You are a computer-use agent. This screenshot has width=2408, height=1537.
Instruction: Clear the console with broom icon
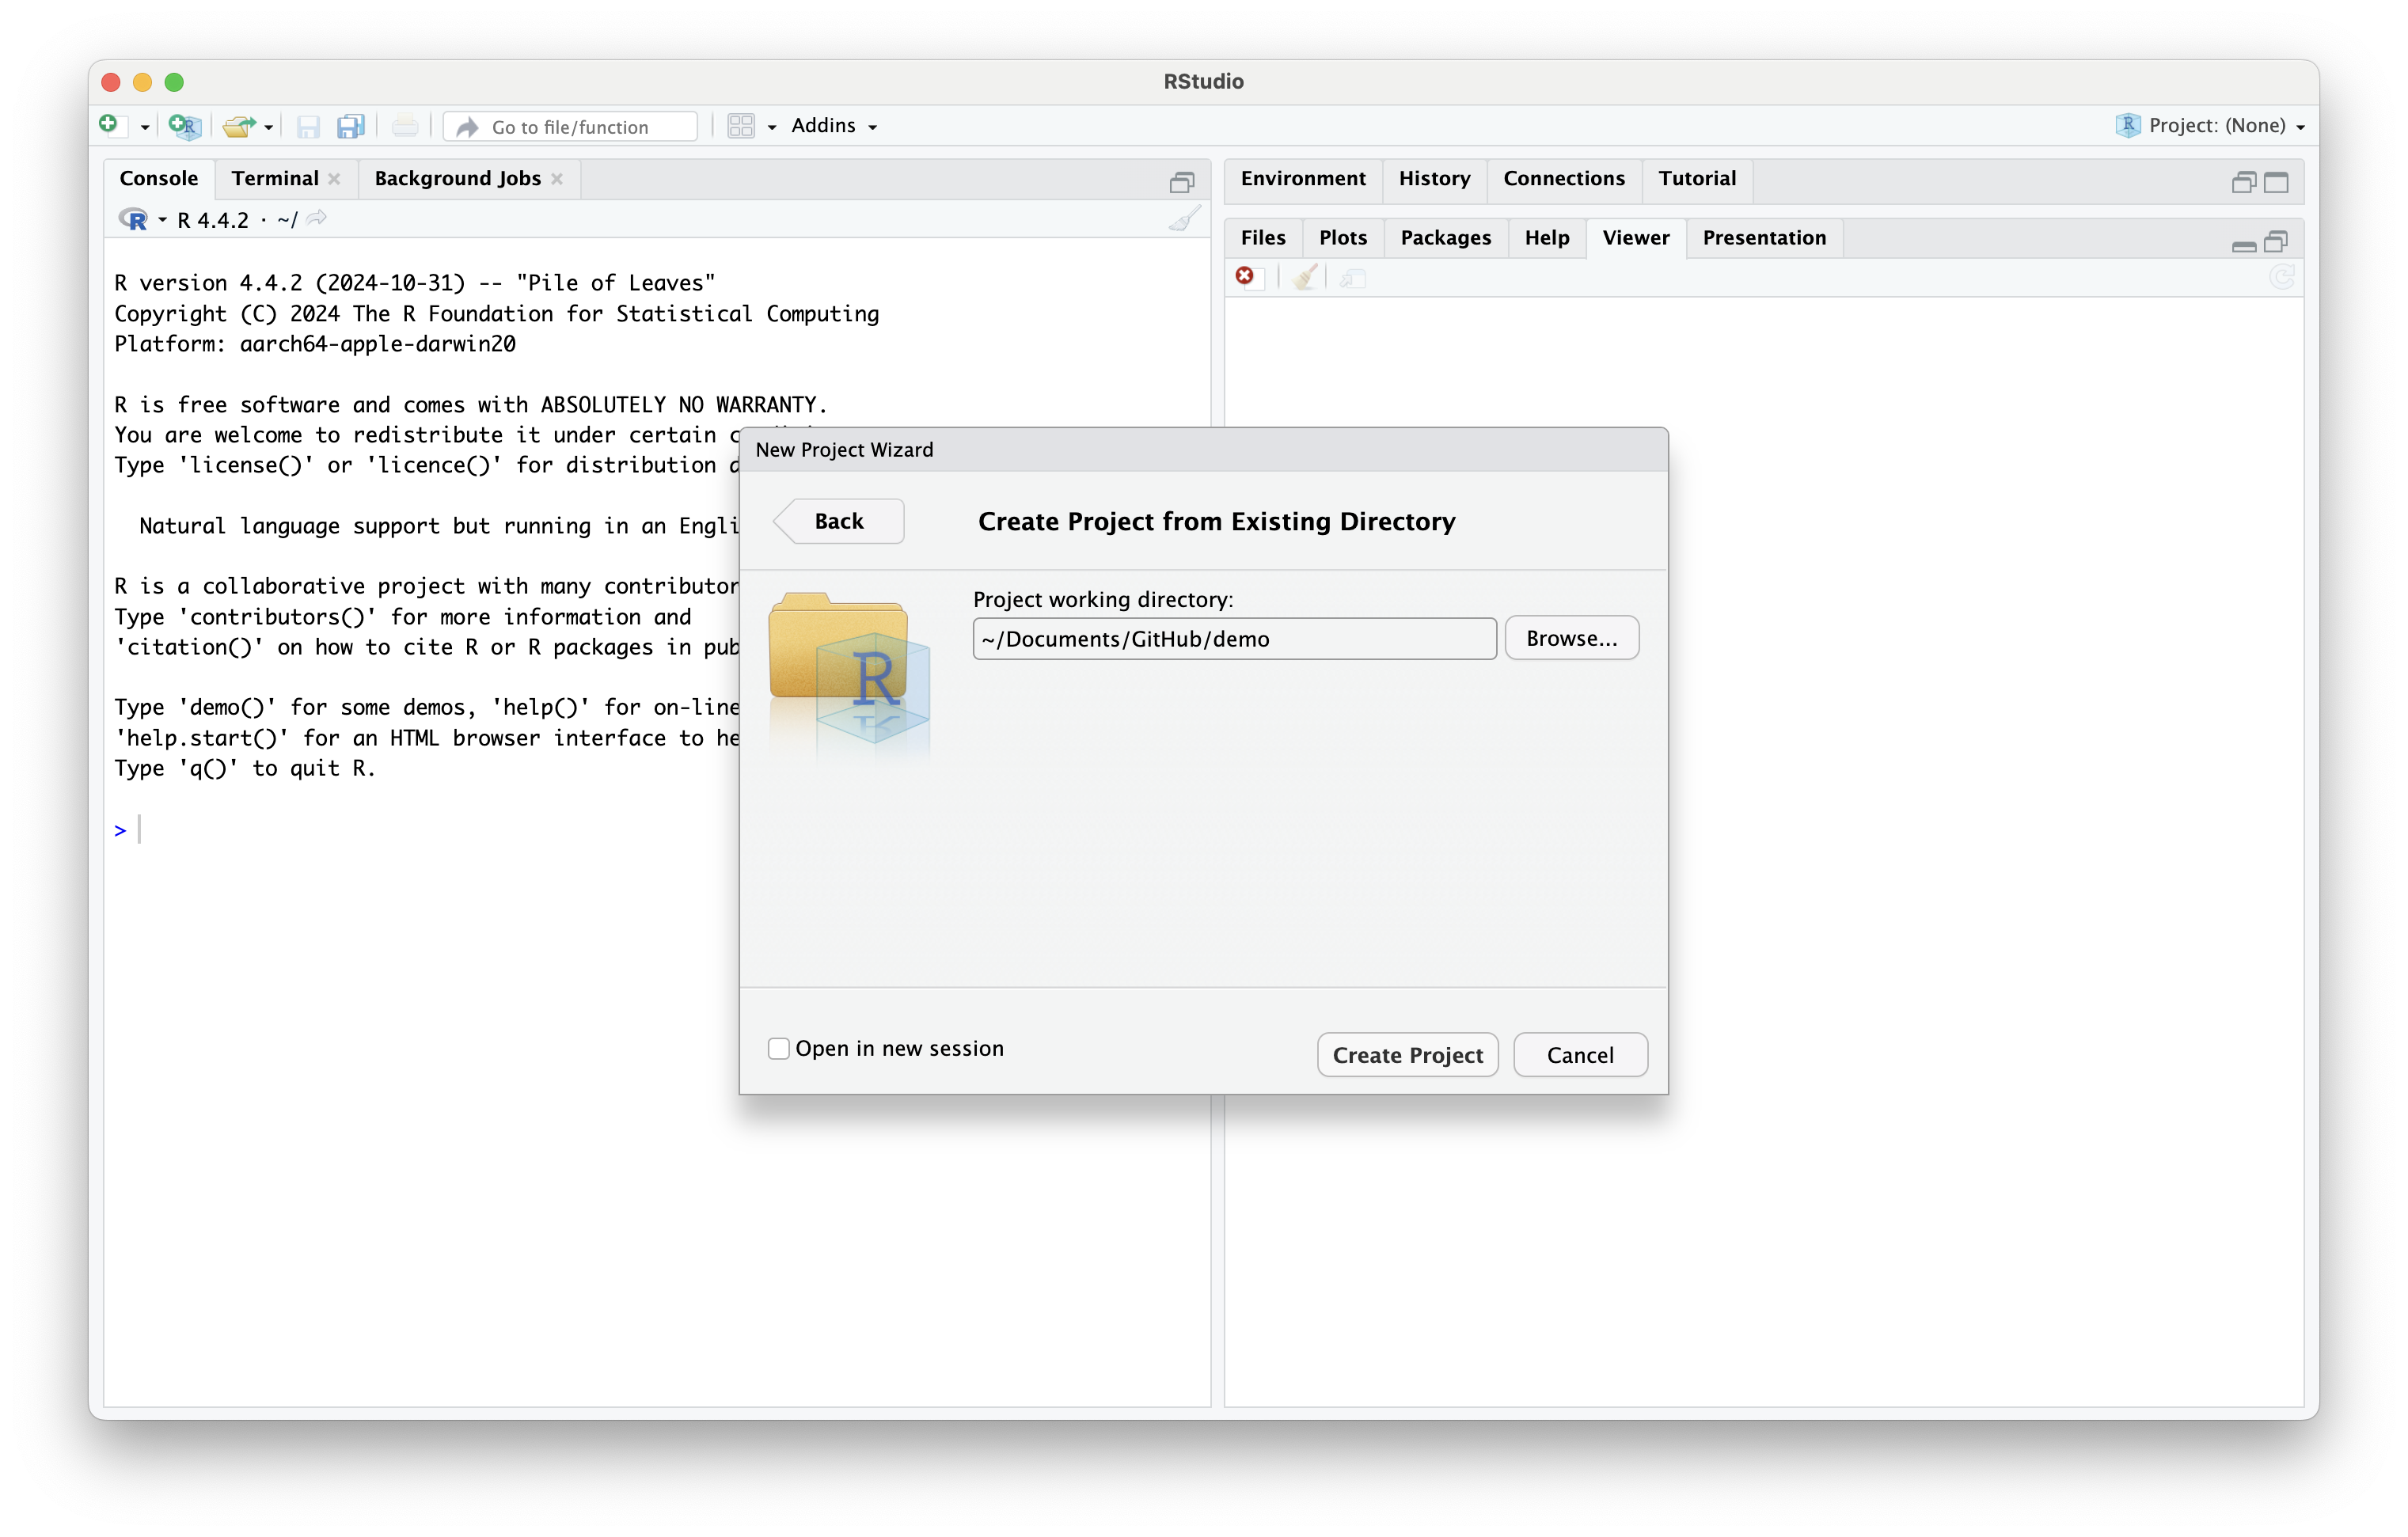coord(1184,219)
